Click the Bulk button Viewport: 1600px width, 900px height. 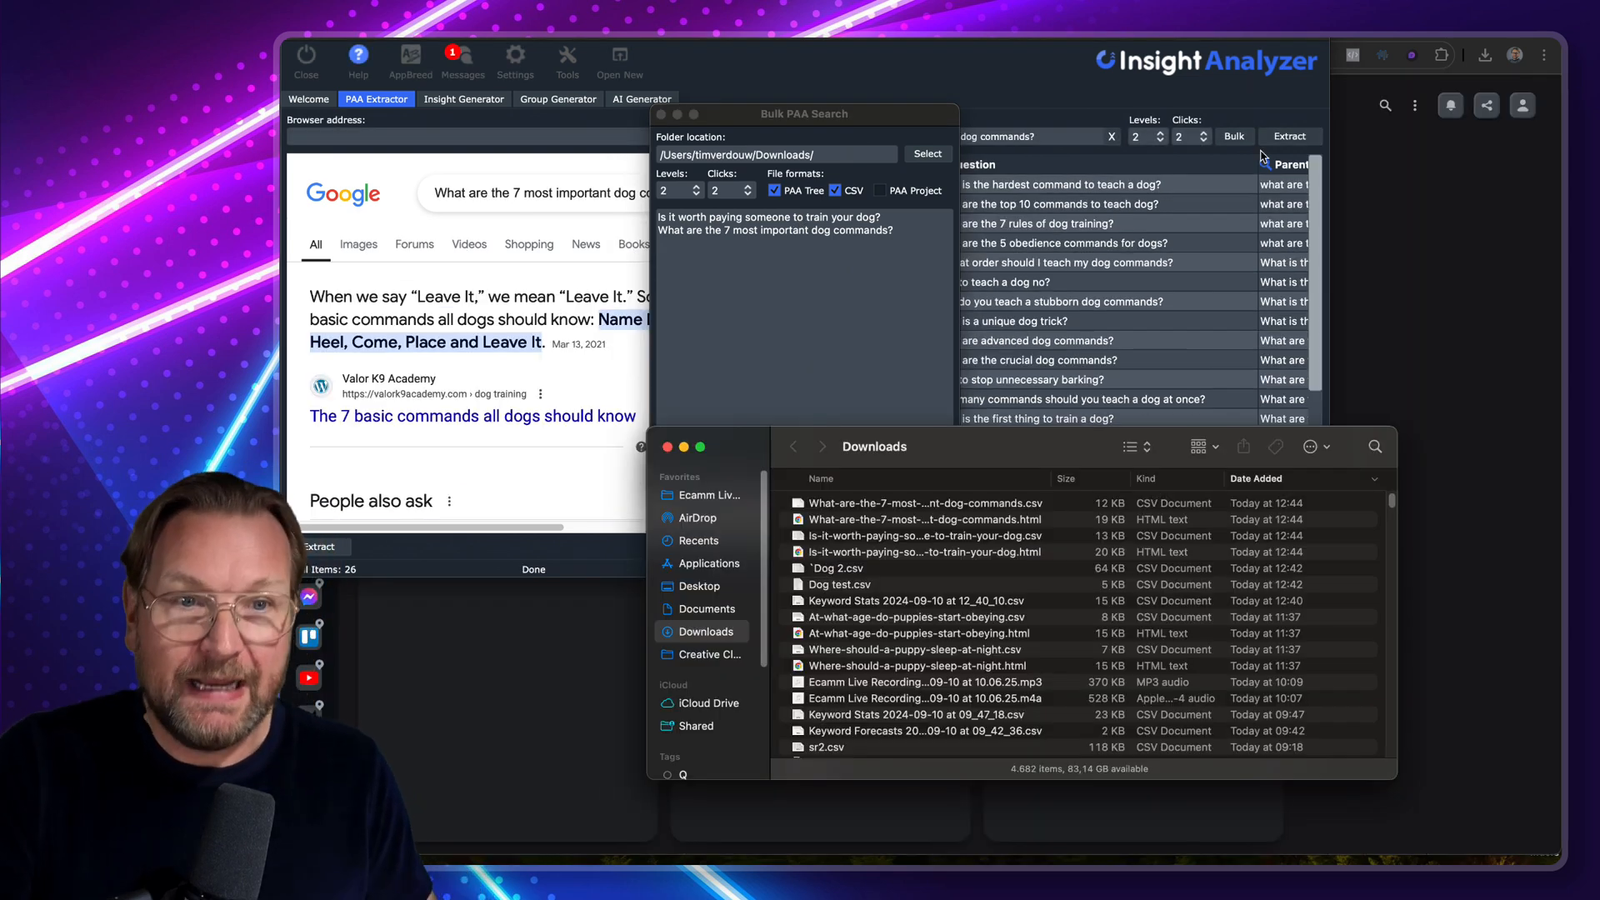[1234, 137]
